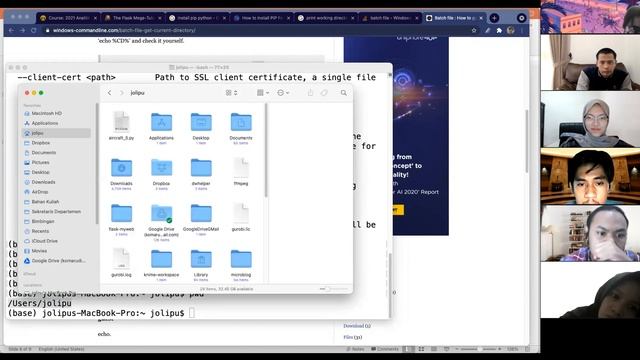This screenshot has height=360, width=640.
Task: Select jolipu home in Finder sidebar
Action: tap(56, 133)
